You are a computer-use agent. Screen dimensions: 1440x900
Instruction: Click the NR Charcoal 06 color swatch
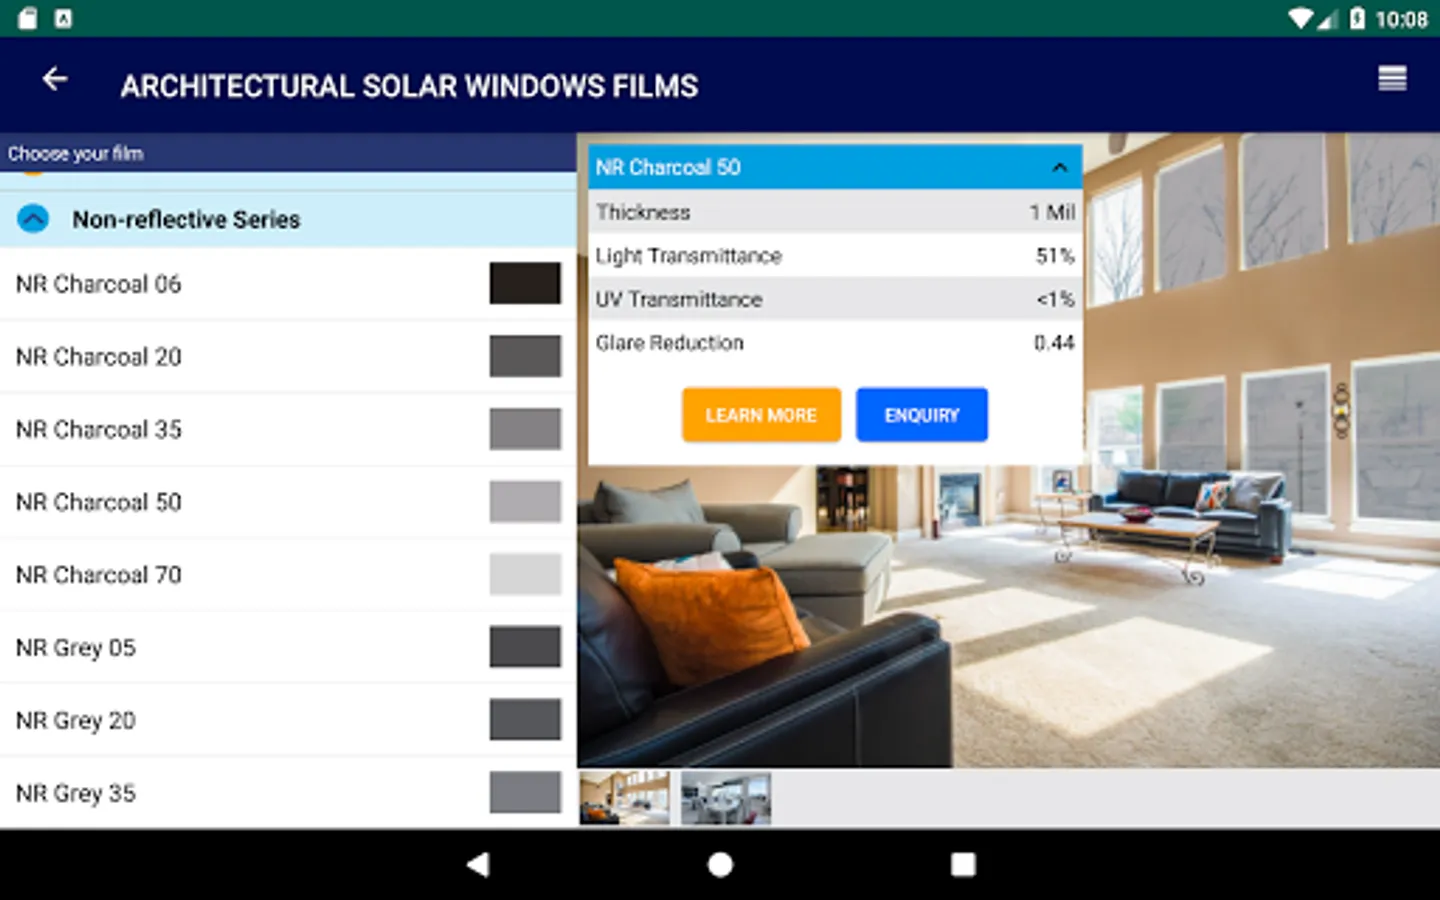point(524,283)
